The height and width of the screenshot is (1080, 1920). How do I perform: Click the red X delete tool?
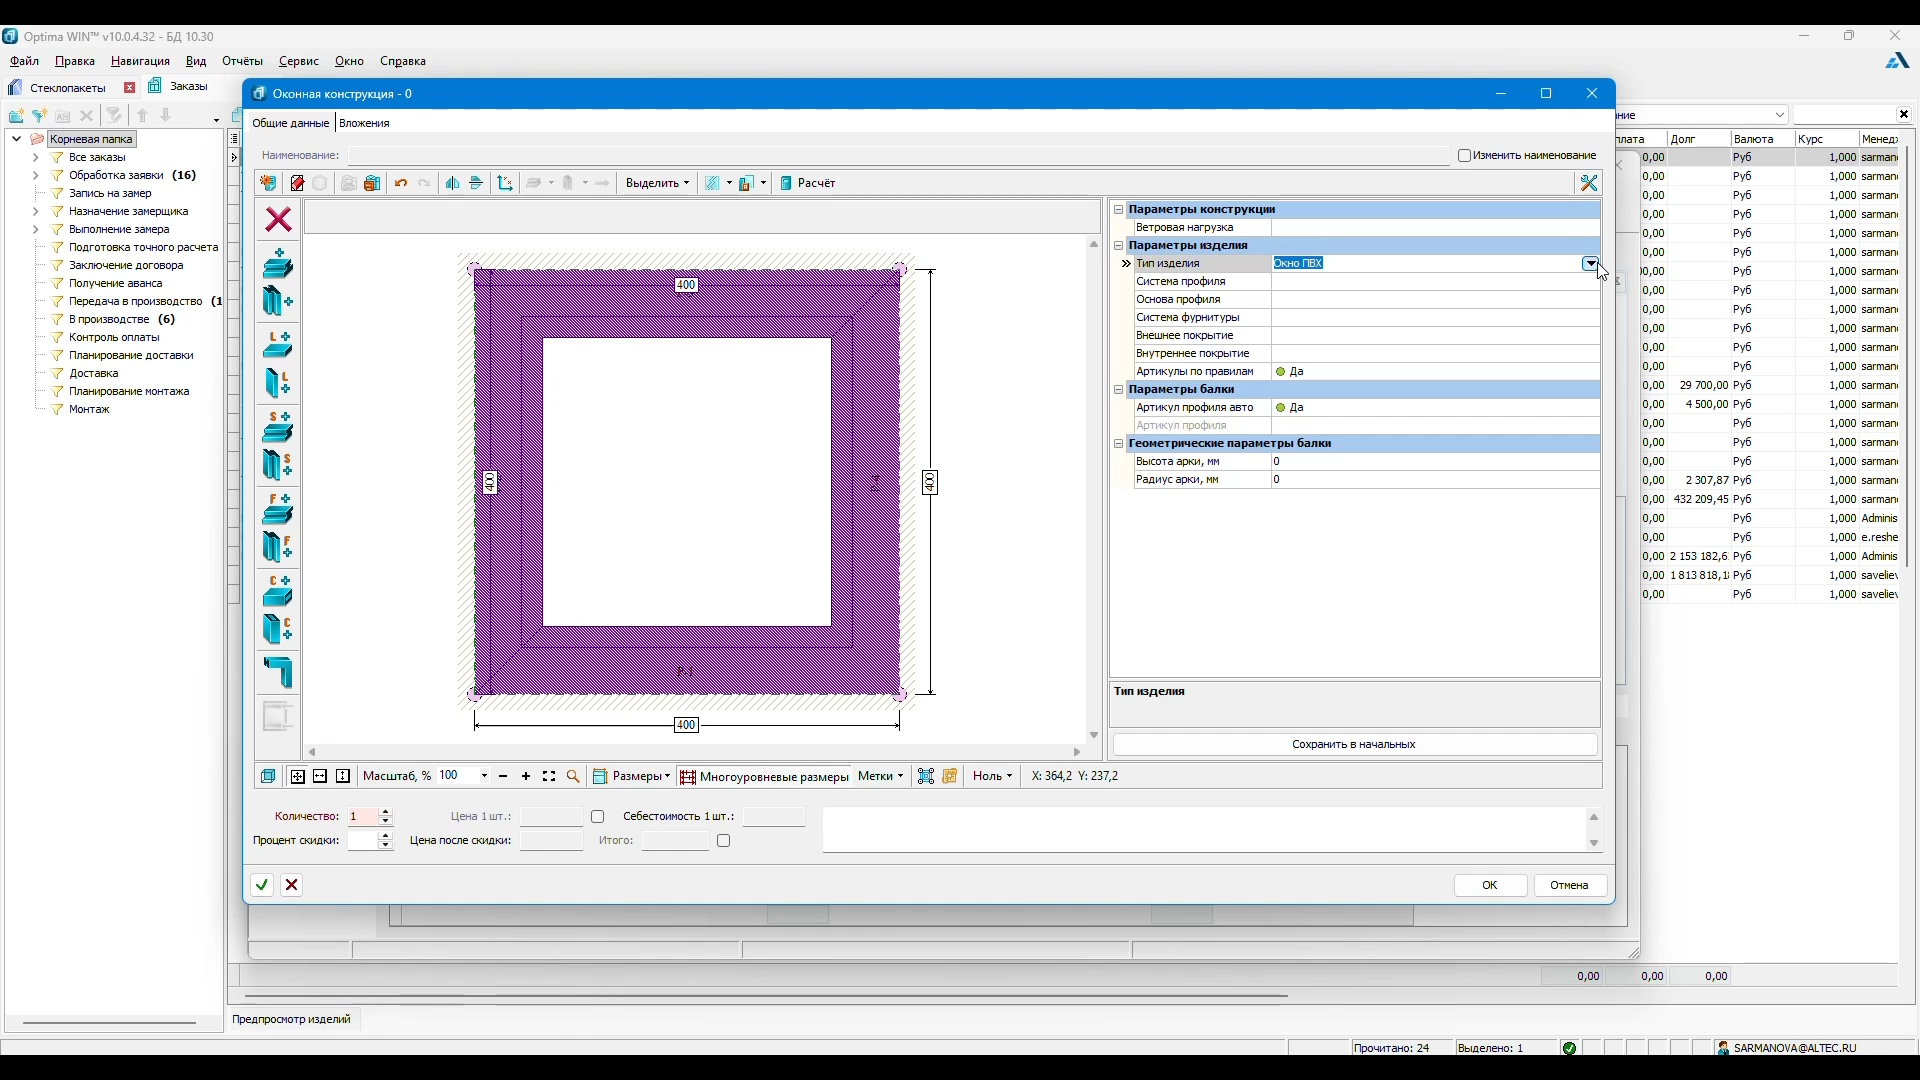278,219
